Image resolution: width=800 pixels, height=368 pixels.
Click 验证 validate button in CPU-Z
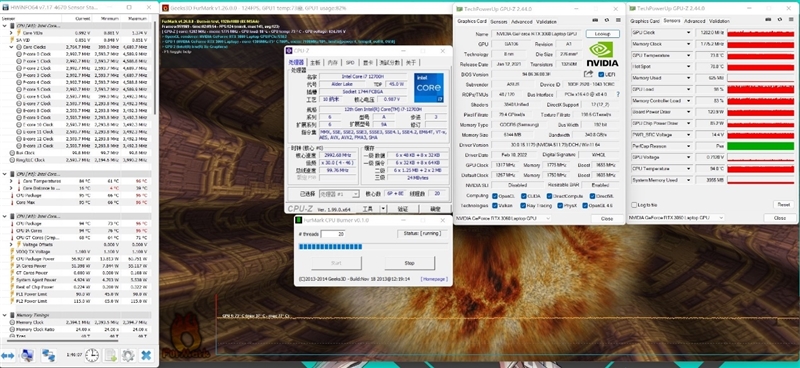click(403, 209)
